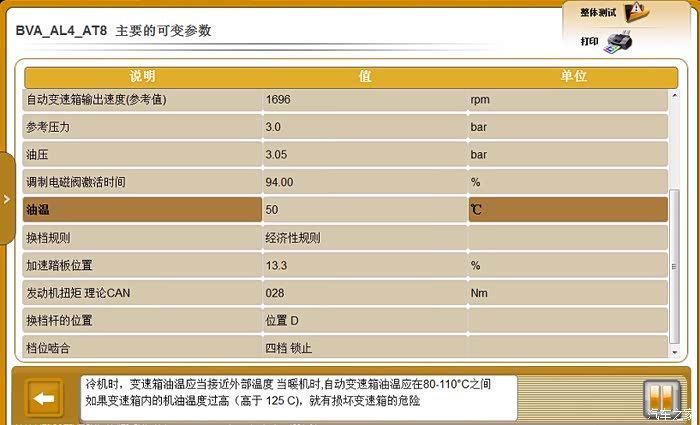The image size is (700, 425).
Task: Click the rpm unit cell
Action: [x=568, y=100]
